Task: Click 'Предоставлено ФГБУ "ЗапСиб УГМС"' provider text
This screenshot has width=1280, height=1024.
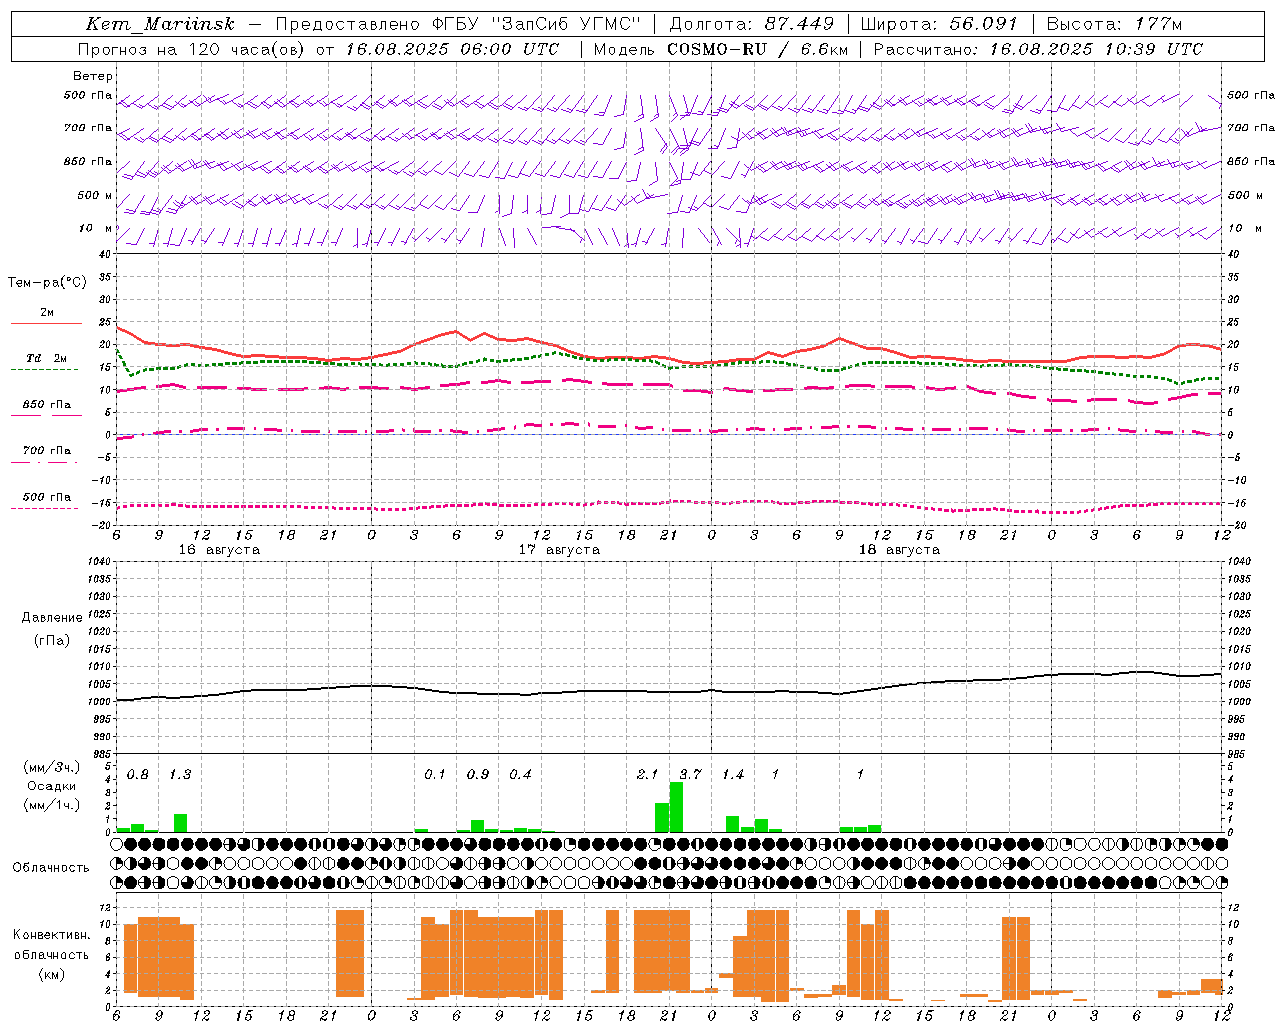Action: coord(457,24)
